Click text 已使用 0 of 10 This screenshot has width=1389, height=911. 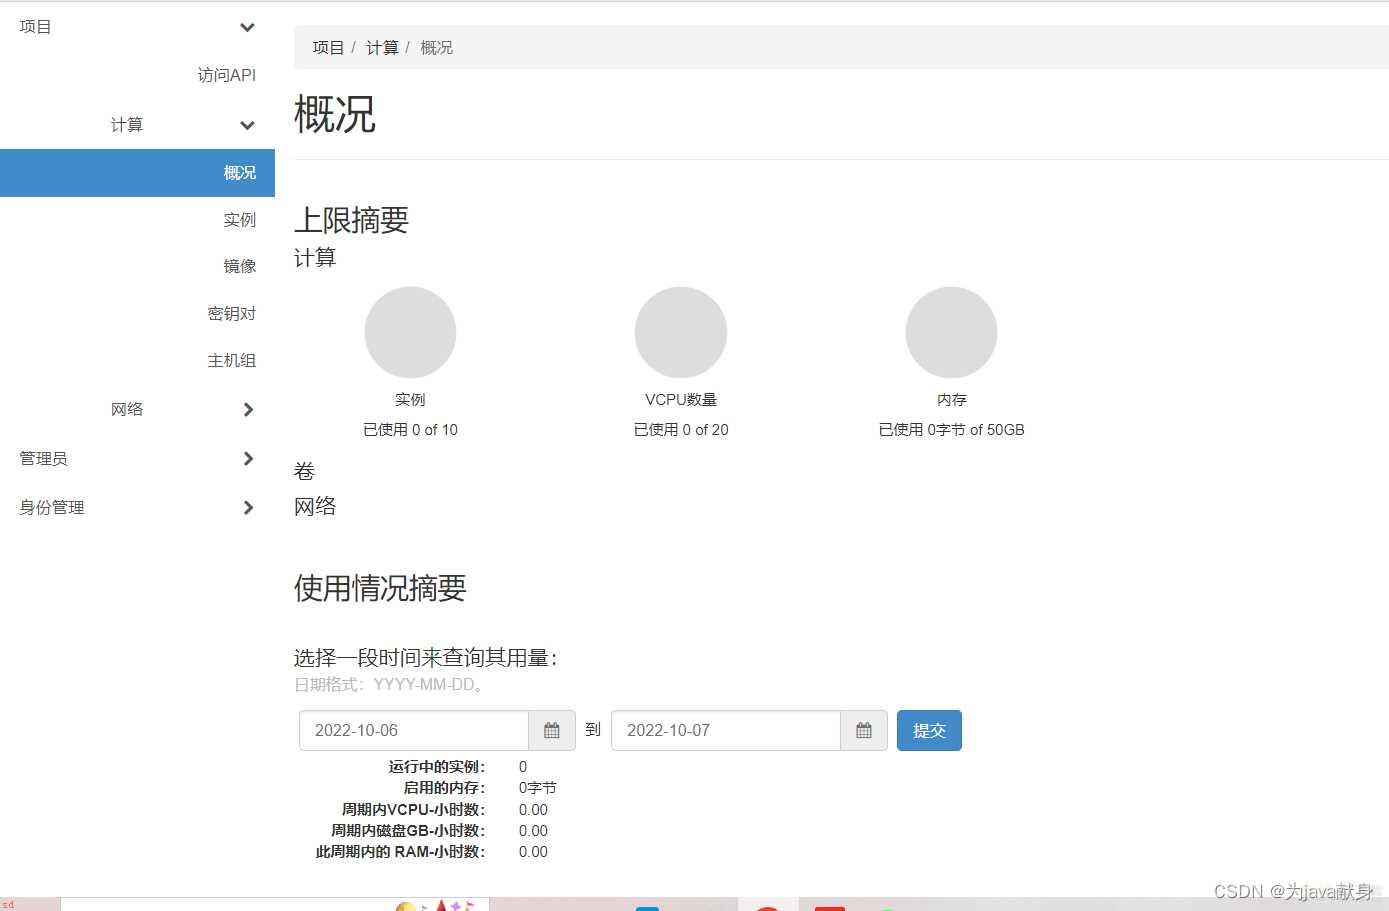coord(410,430)
